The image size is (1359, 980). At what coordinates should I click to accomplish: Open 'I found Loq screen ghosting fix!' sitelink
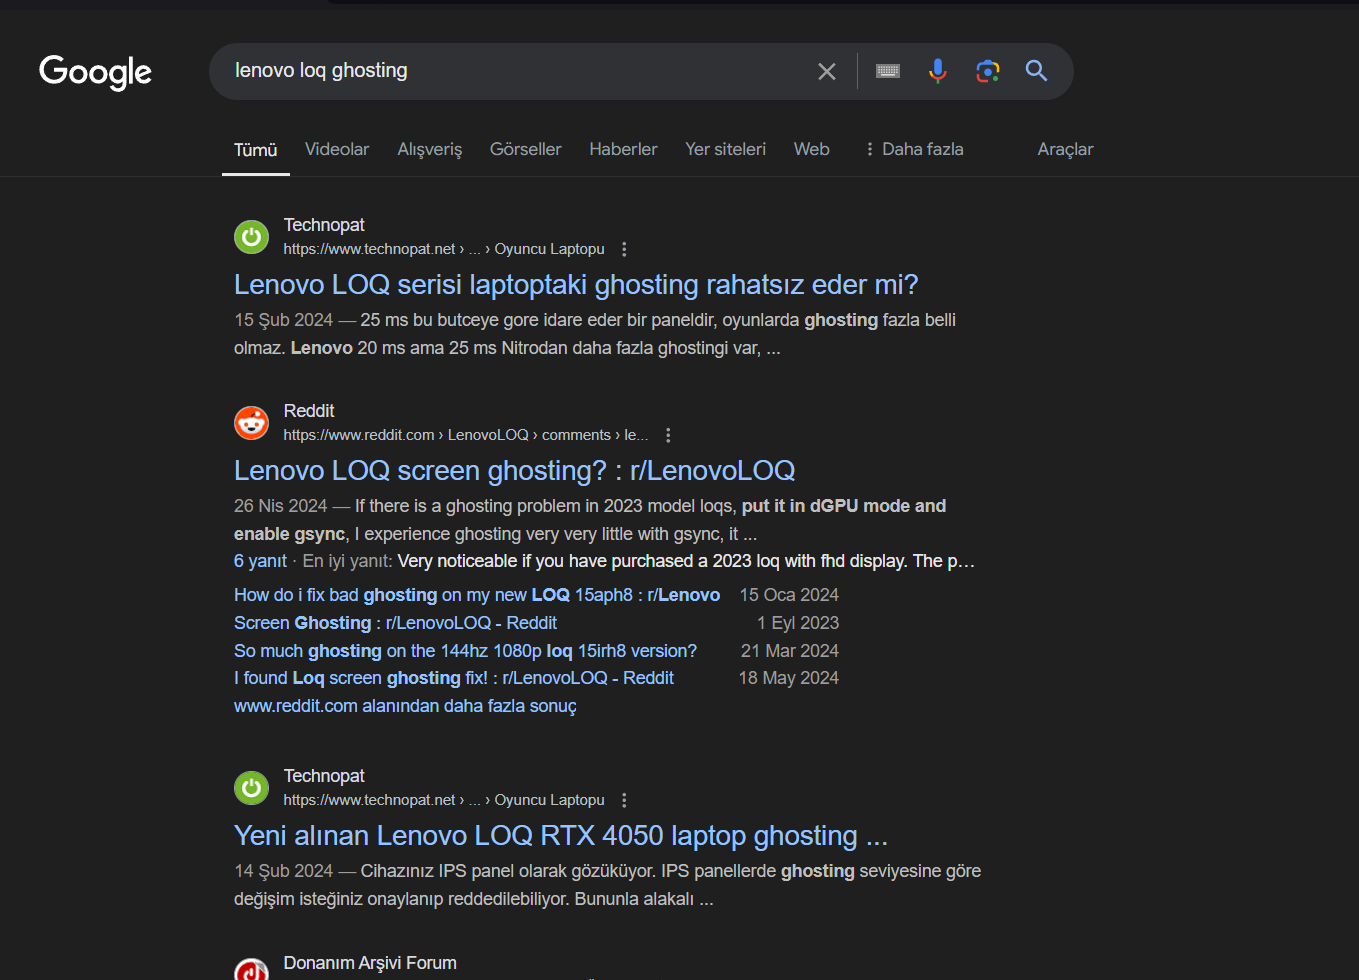pyautogui.click(x=454, y=678)
